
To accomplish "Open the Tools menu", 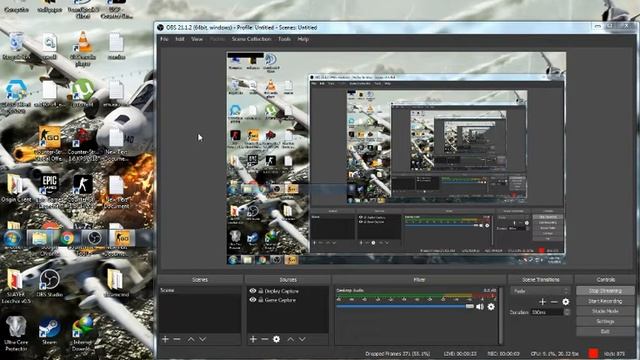I will click(x=284, y=39).
